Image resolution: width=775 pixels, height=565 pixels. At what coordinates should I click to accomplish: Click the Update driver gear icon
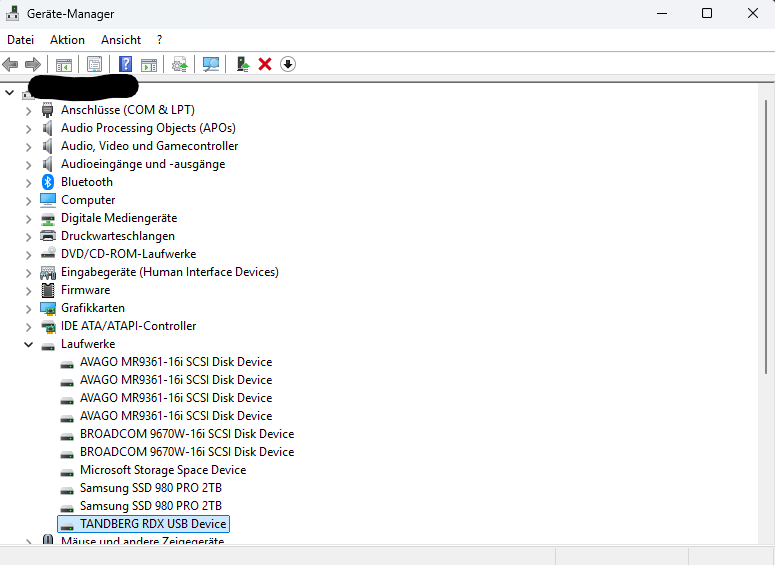(179, 64)
